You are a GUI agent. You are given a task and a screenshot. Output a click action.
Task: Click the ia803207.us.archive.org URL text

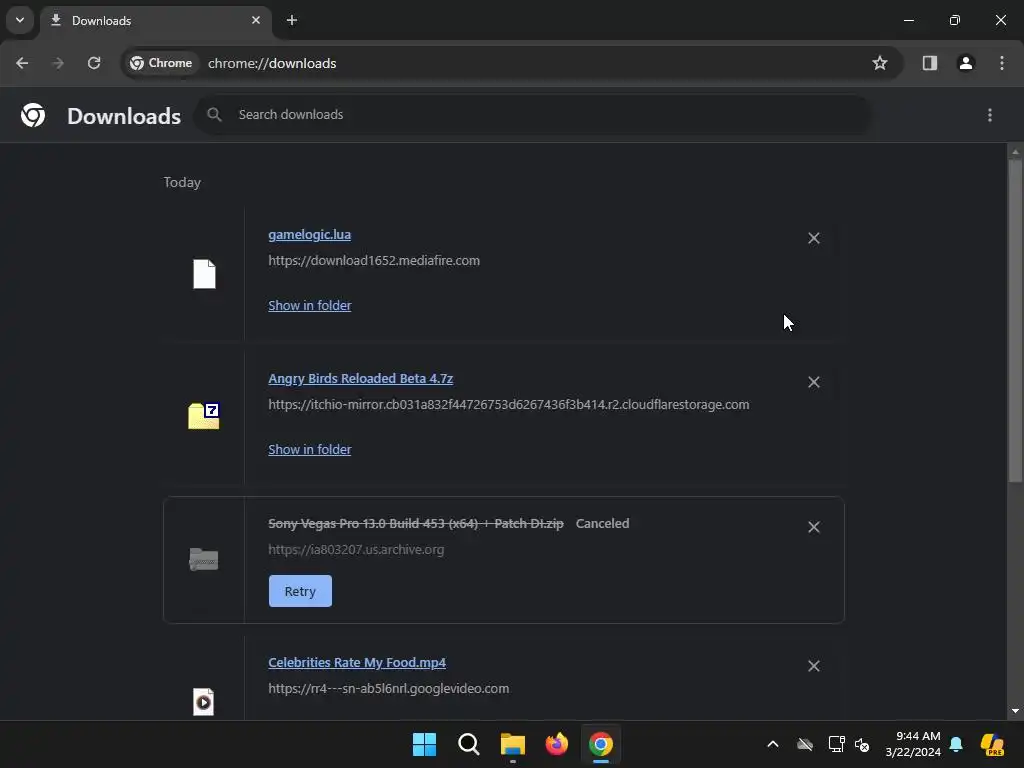click(x=356, y=550)
